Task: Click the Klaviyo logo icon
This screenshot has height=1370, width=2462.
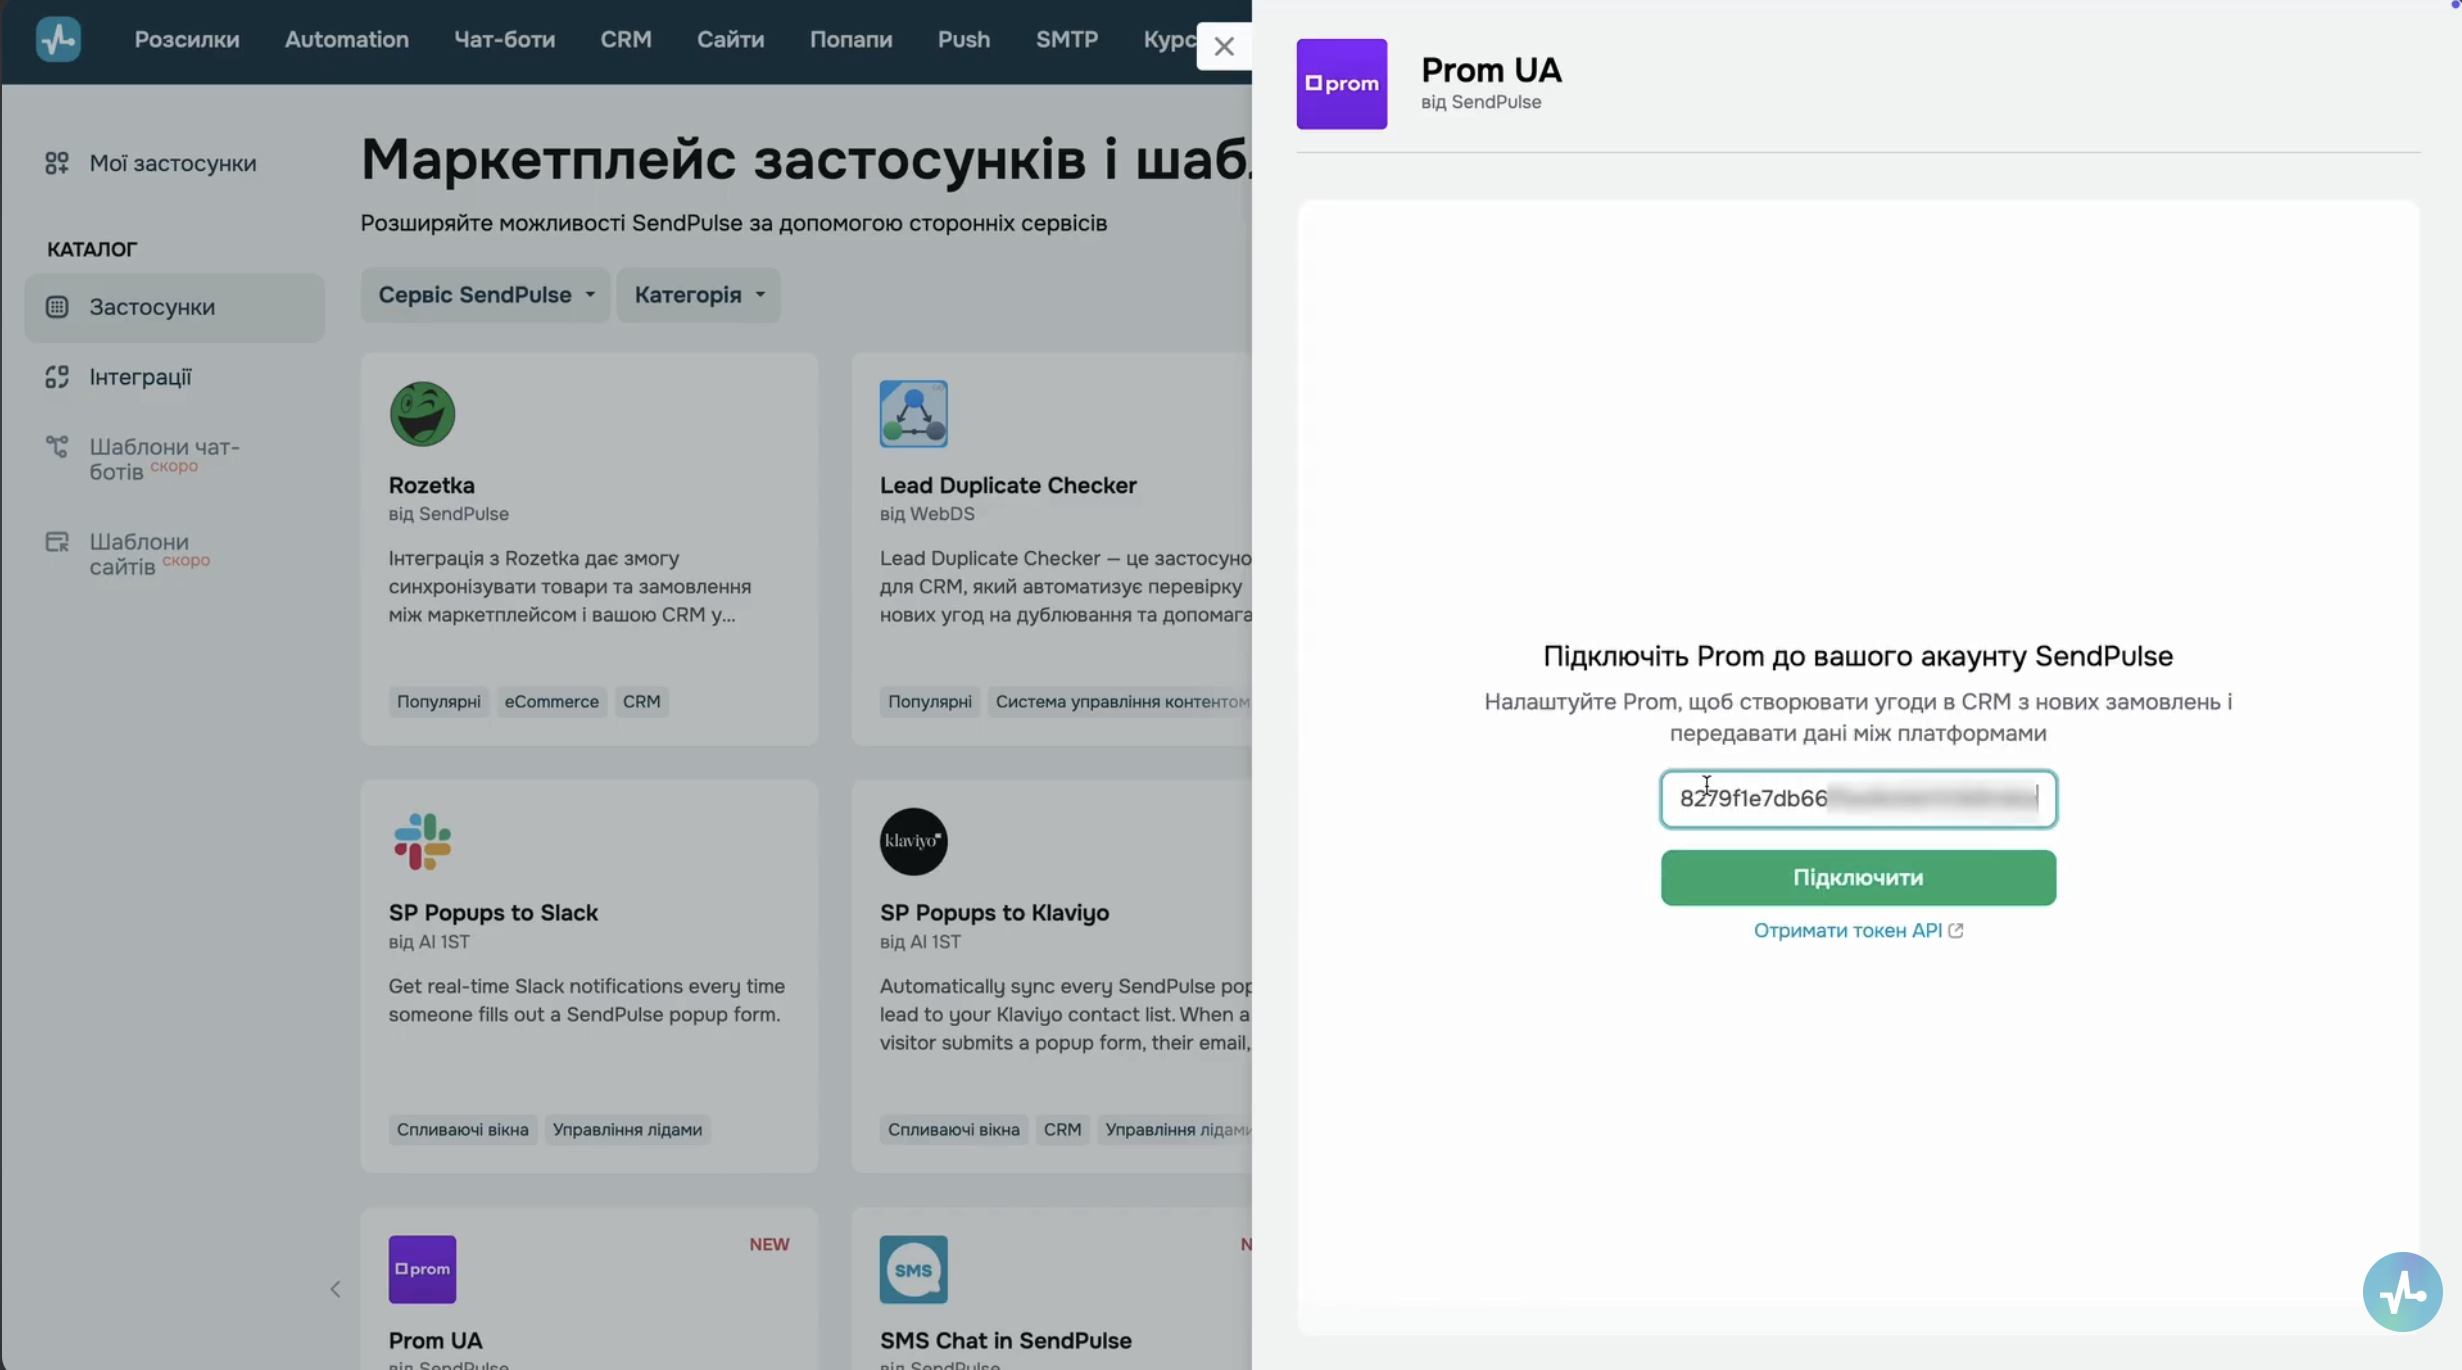Action: pos(913,841)
